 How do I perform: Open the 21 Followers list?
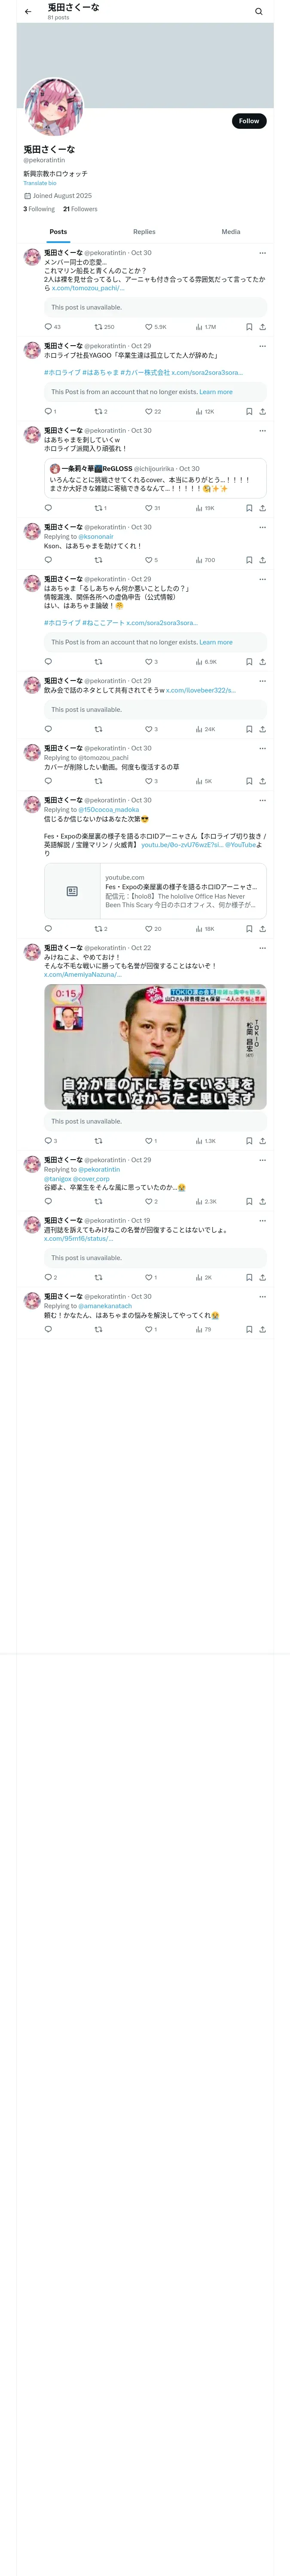click(x=80, y=209)
